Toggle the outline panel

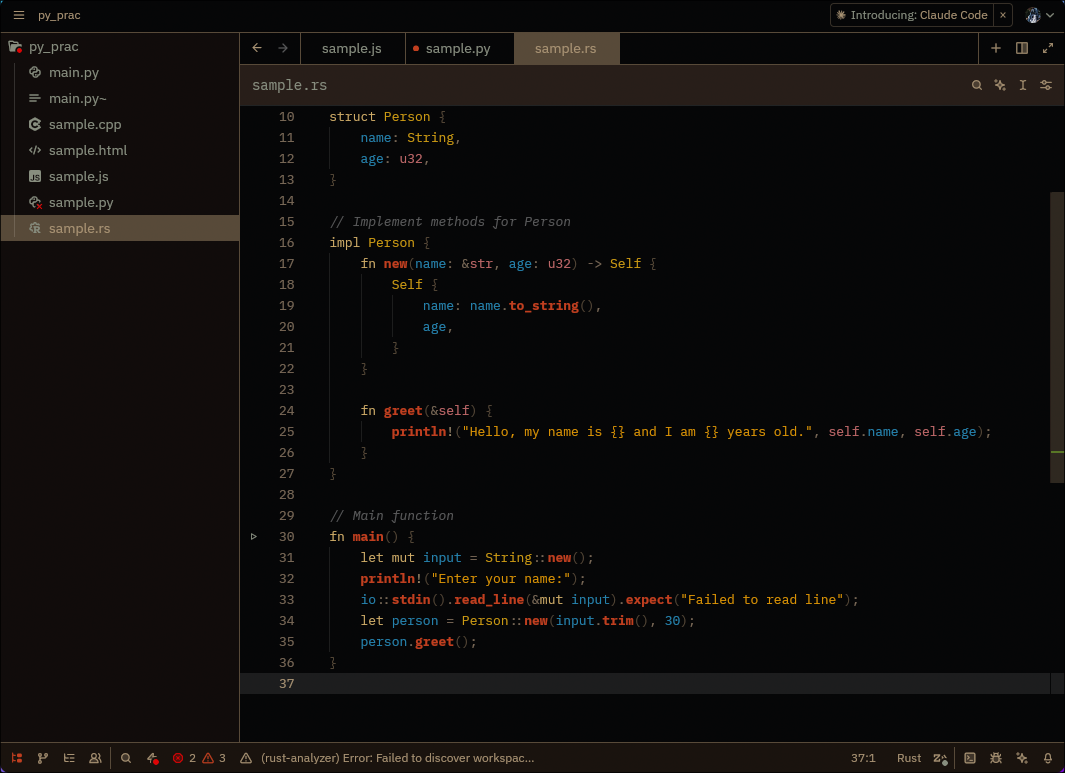(69, 758)
